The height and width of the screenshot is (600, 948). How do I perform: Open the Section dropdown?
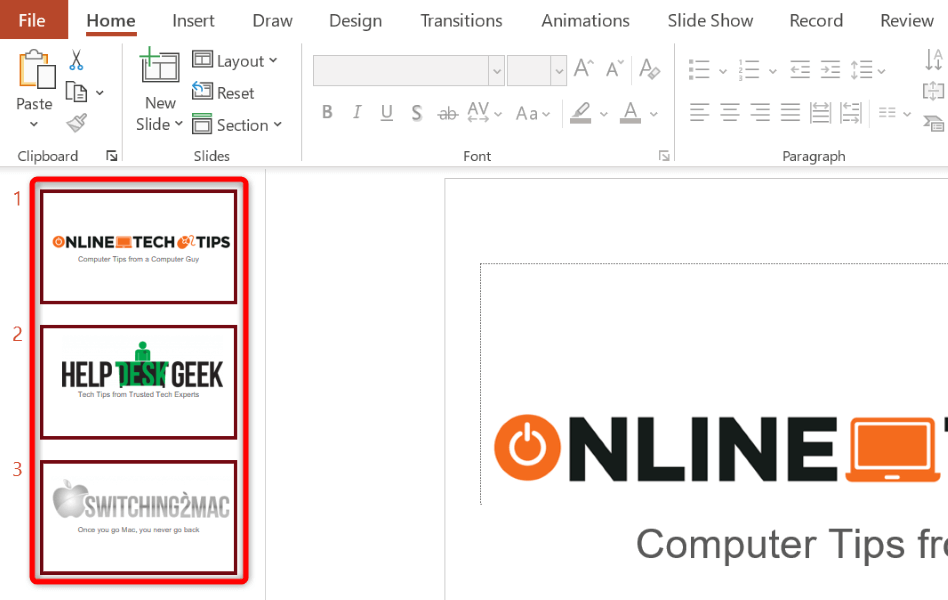pyautogui.click(x=237, y=125)
